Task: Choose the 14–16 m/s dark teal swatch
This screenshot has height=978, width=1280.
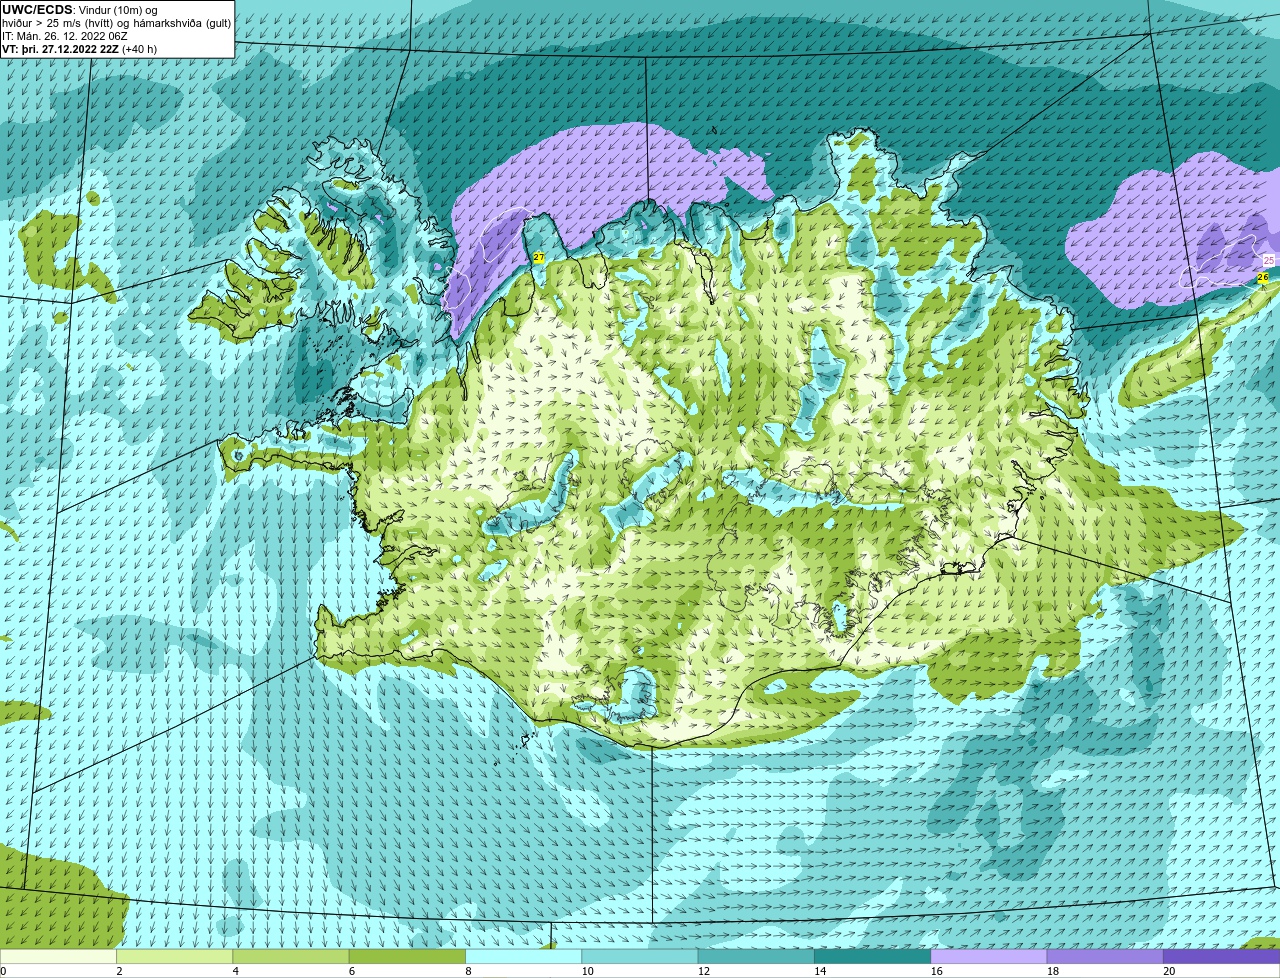Action: click(x=873, y=956)
